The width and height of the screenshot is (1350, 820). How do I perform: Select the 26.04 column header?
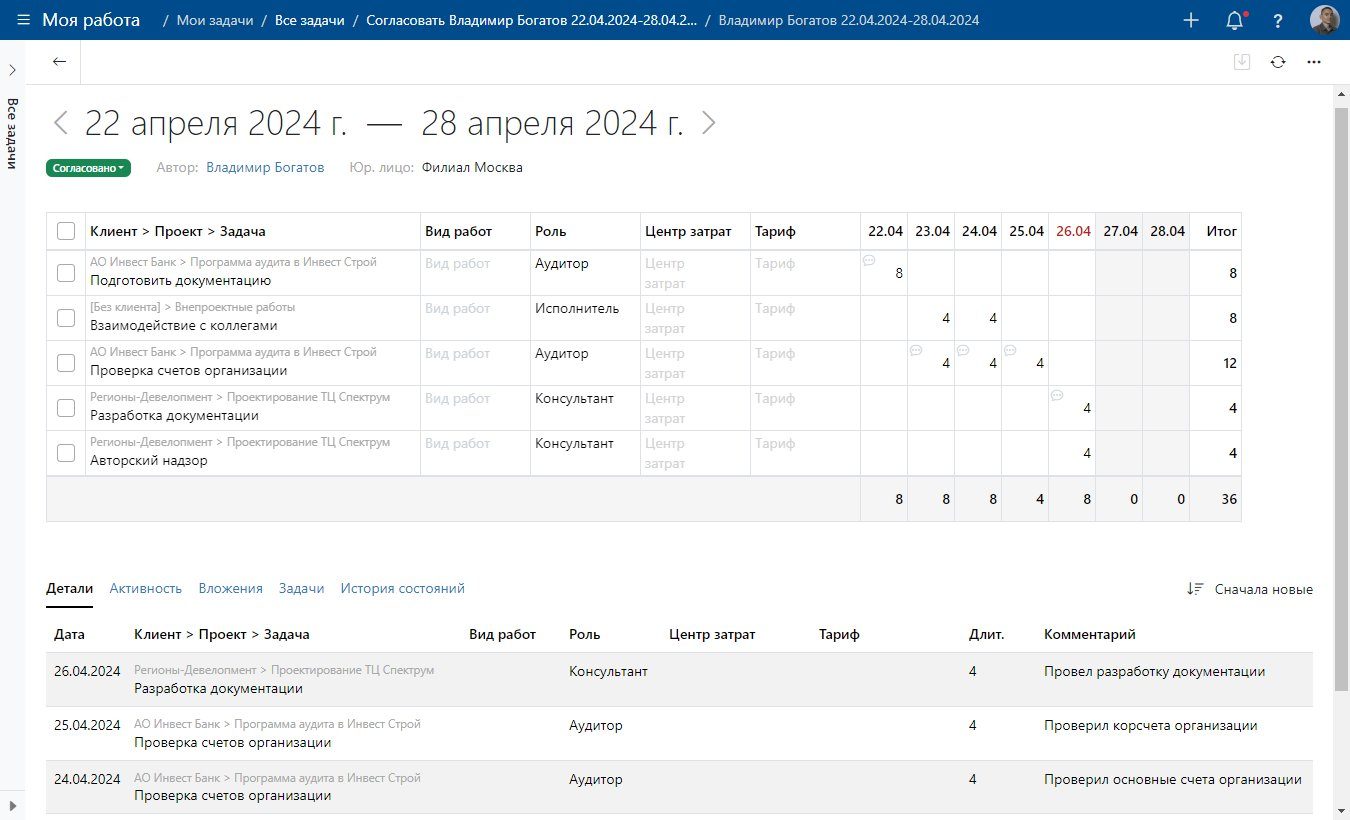1073,231
